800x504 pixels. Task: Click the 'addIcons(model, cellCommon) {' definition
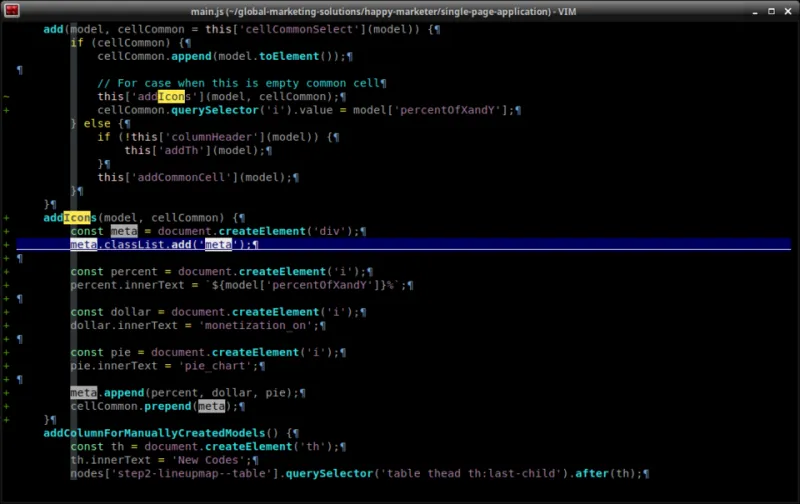pos(144,218)
